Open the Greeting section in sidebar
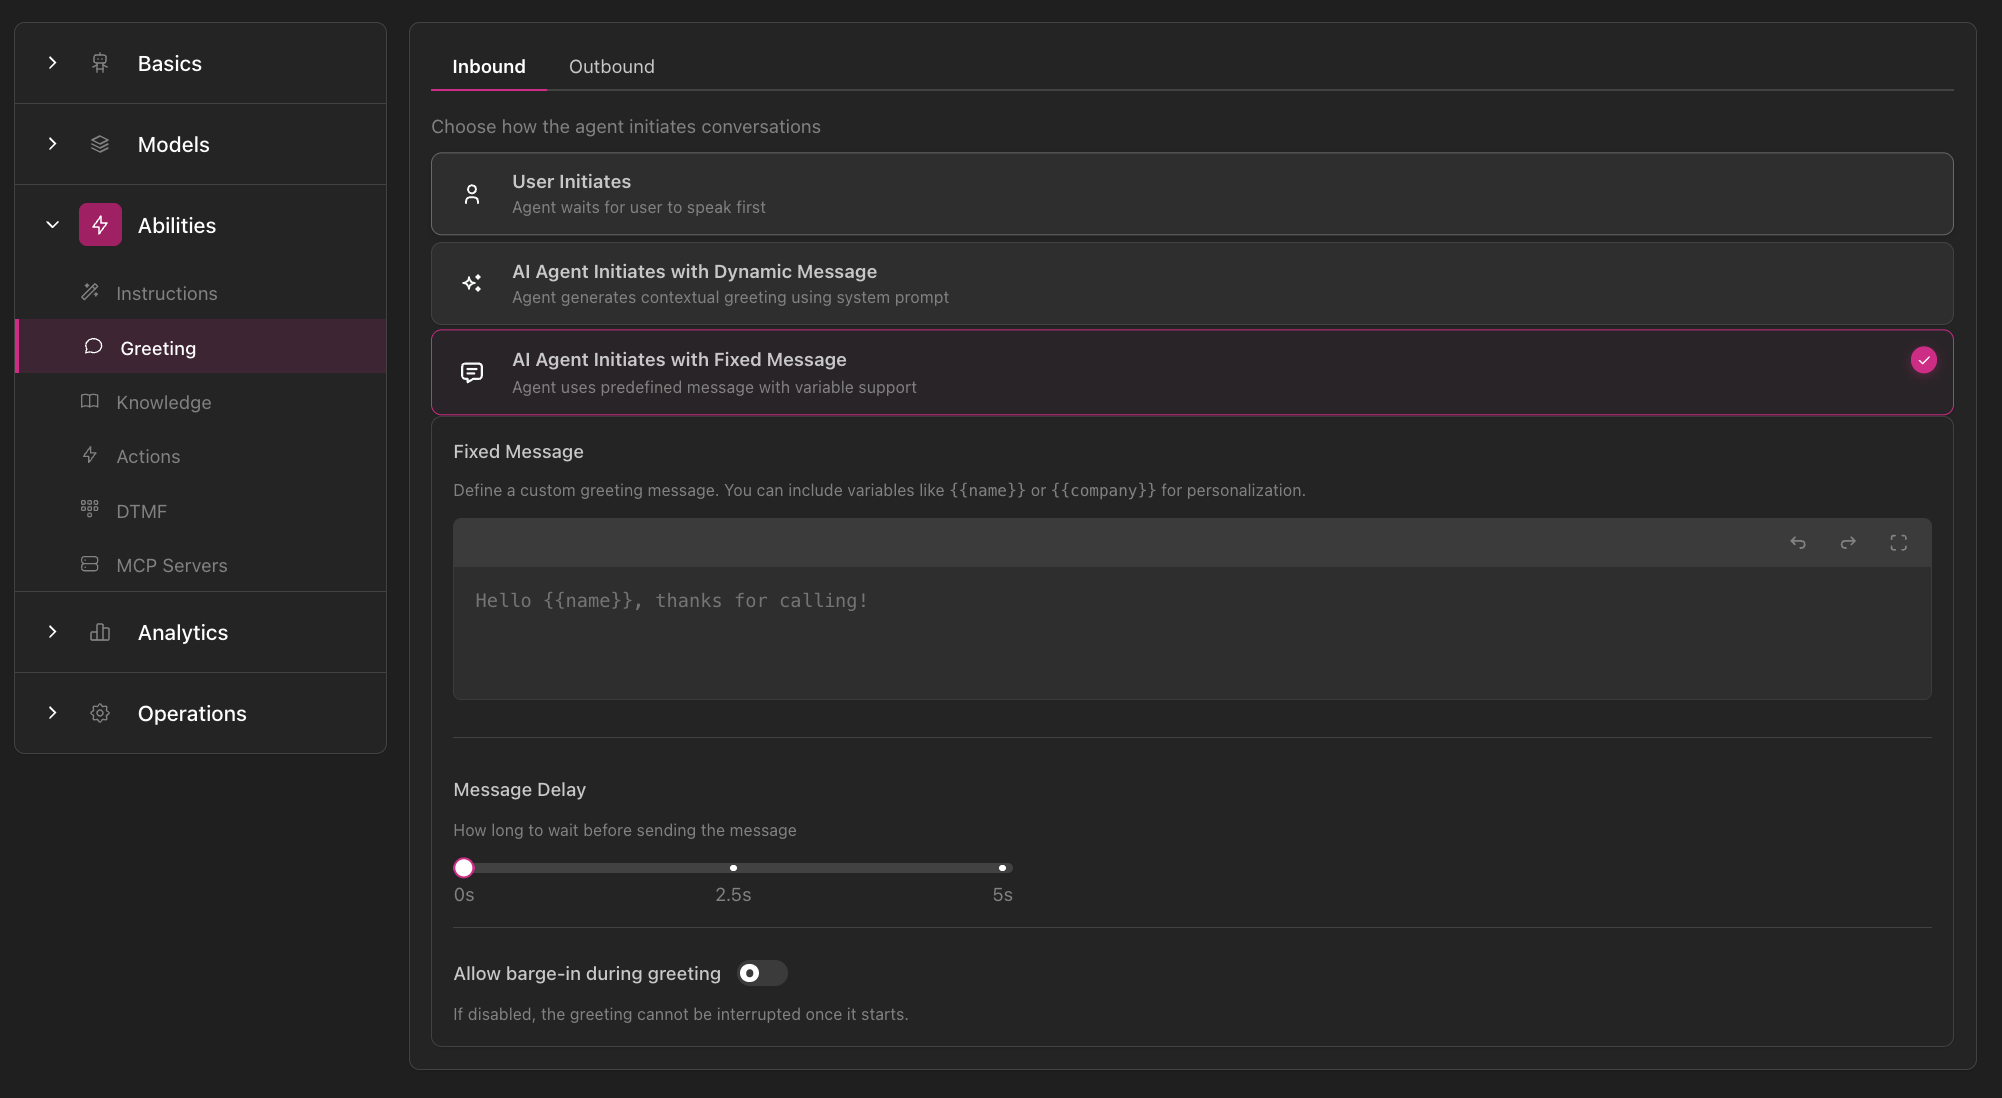 (x=158, y=348)
